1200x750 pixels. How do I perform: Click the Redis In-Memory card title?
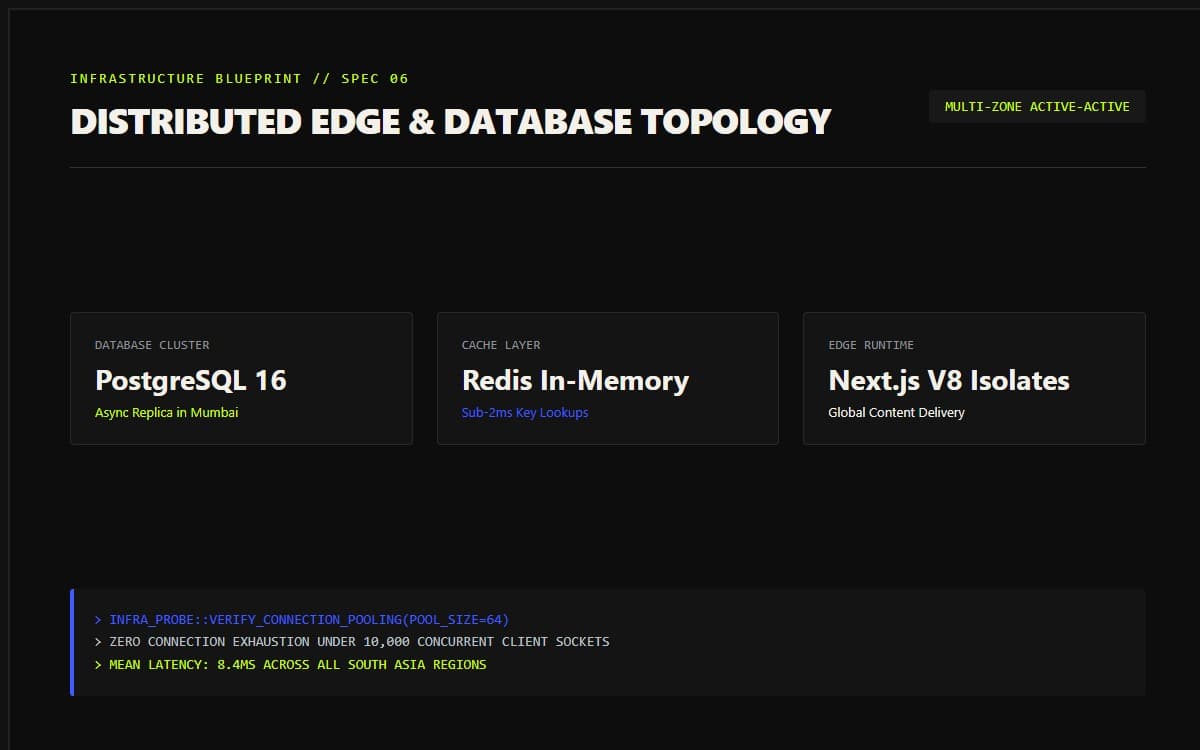pyautogui.click(x=575, y=380)
